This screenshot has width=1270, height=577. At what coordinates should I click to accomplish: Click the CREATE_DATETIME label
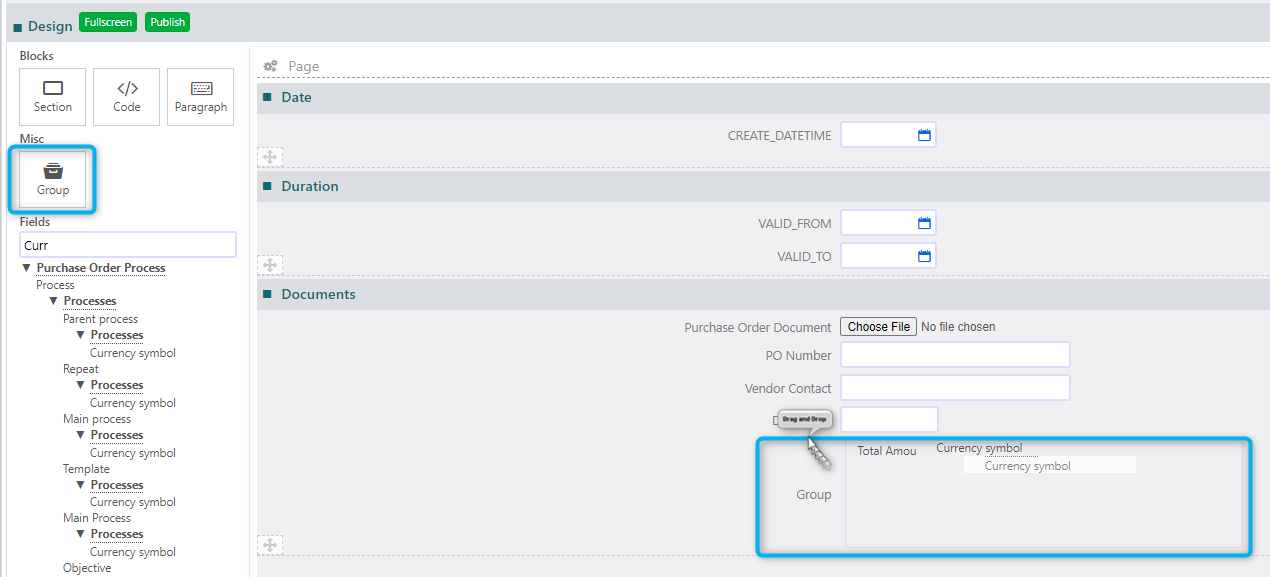[780, 136]
